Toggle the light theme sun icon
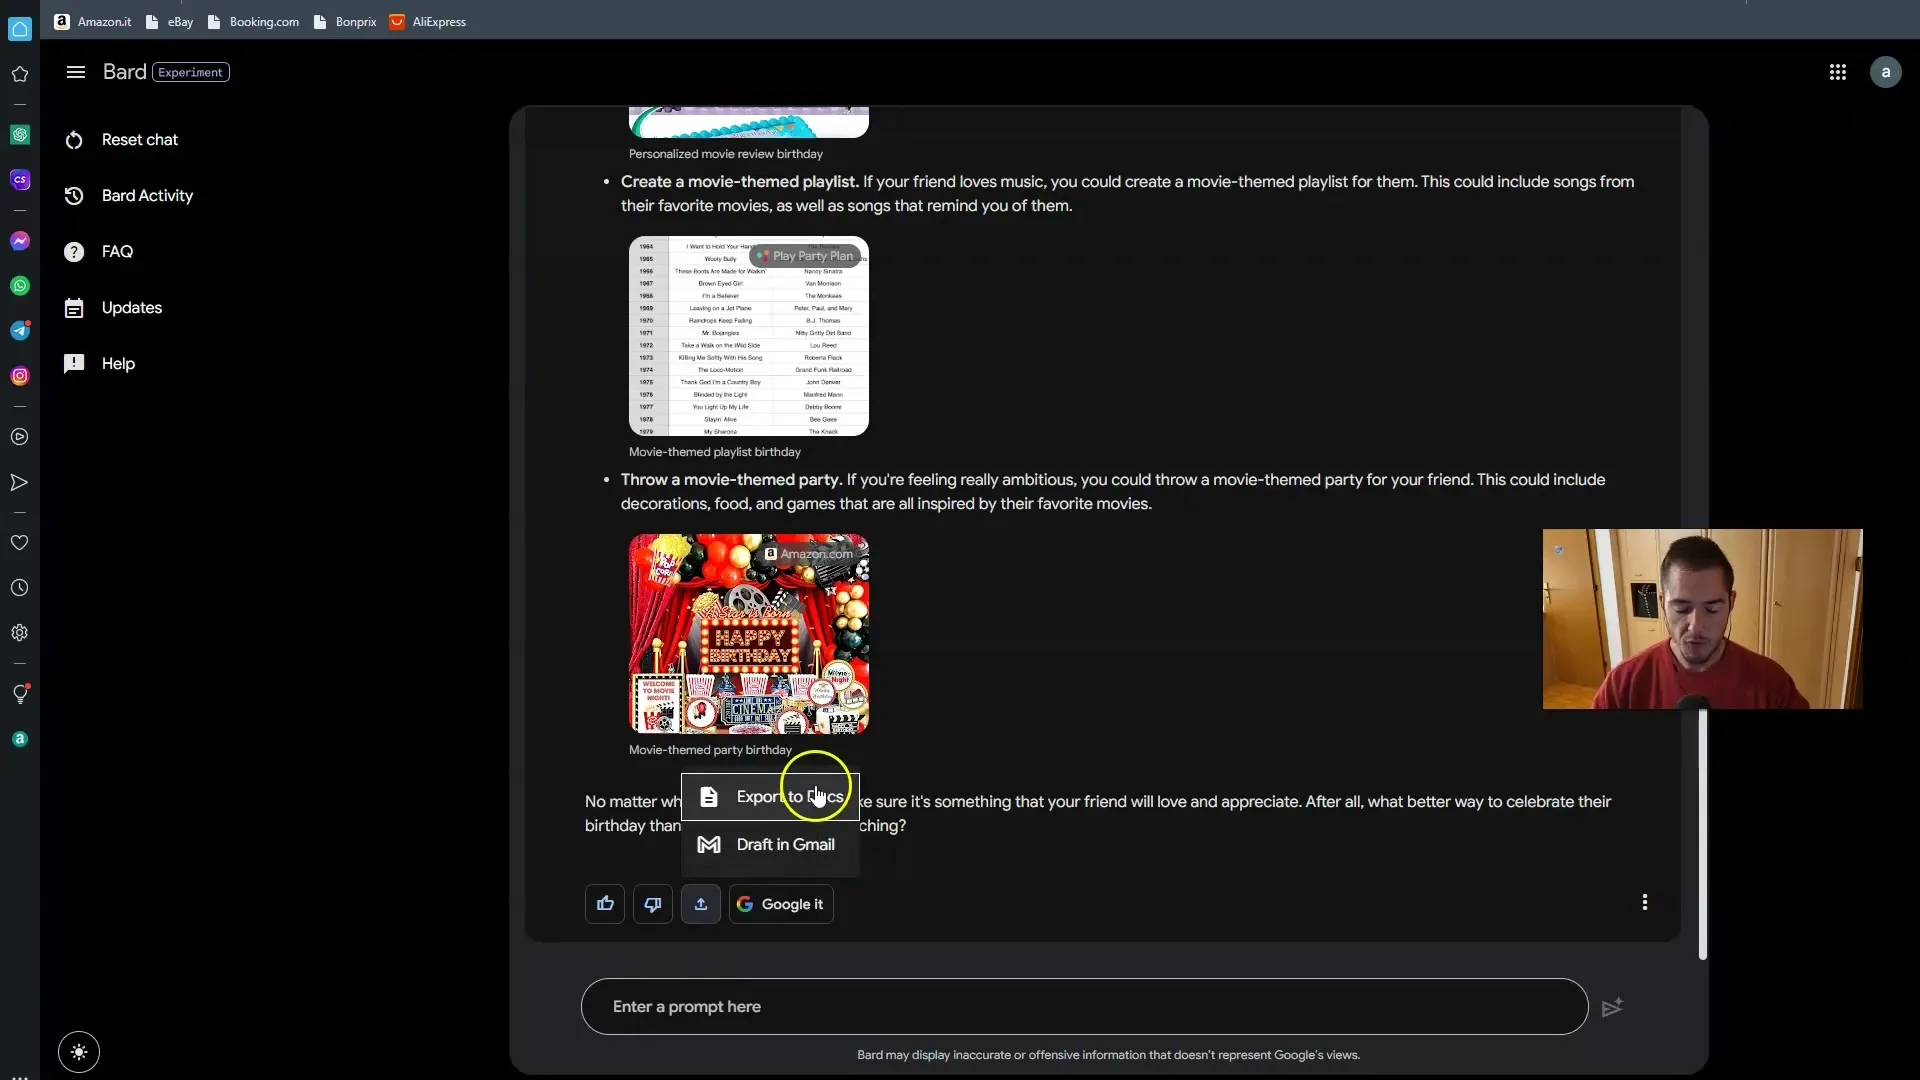The image size is (1920, 1080). [x=79, y=1052]
